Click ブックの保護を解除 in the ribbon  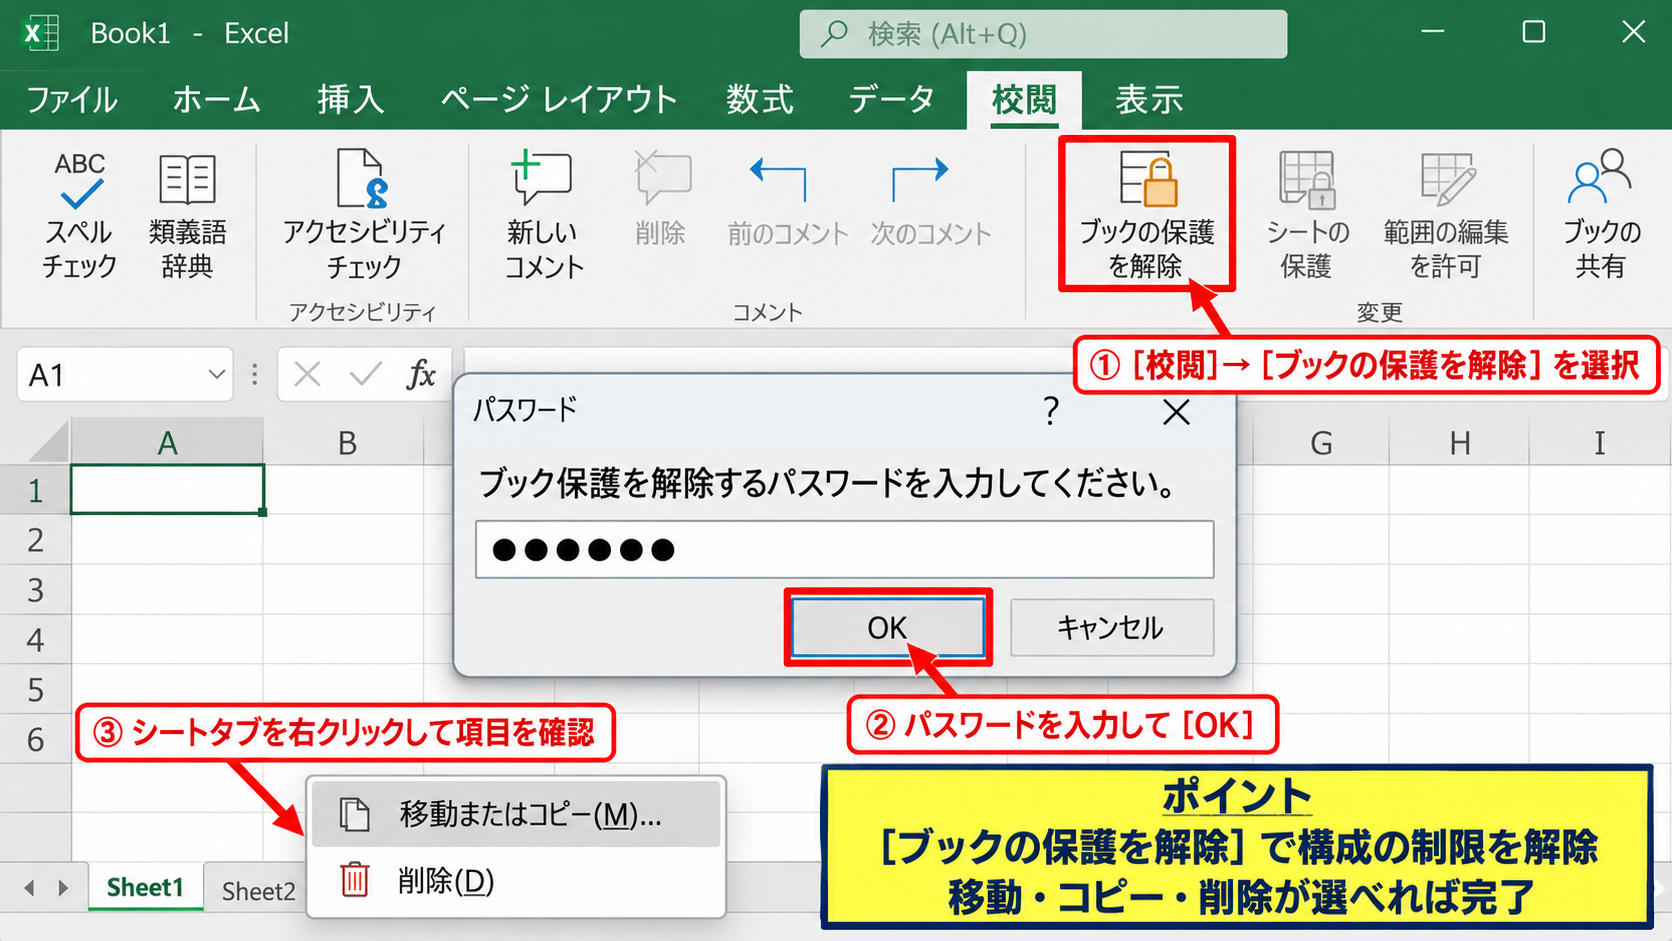[1147, 214]
